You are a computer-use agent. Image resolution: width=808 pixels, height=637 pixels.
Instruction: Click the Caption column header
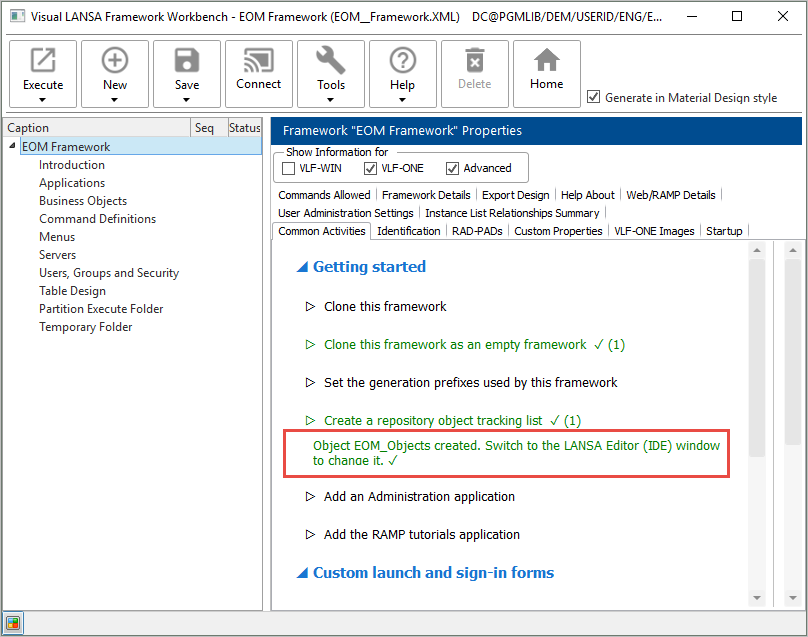click(x=97, y=128)
